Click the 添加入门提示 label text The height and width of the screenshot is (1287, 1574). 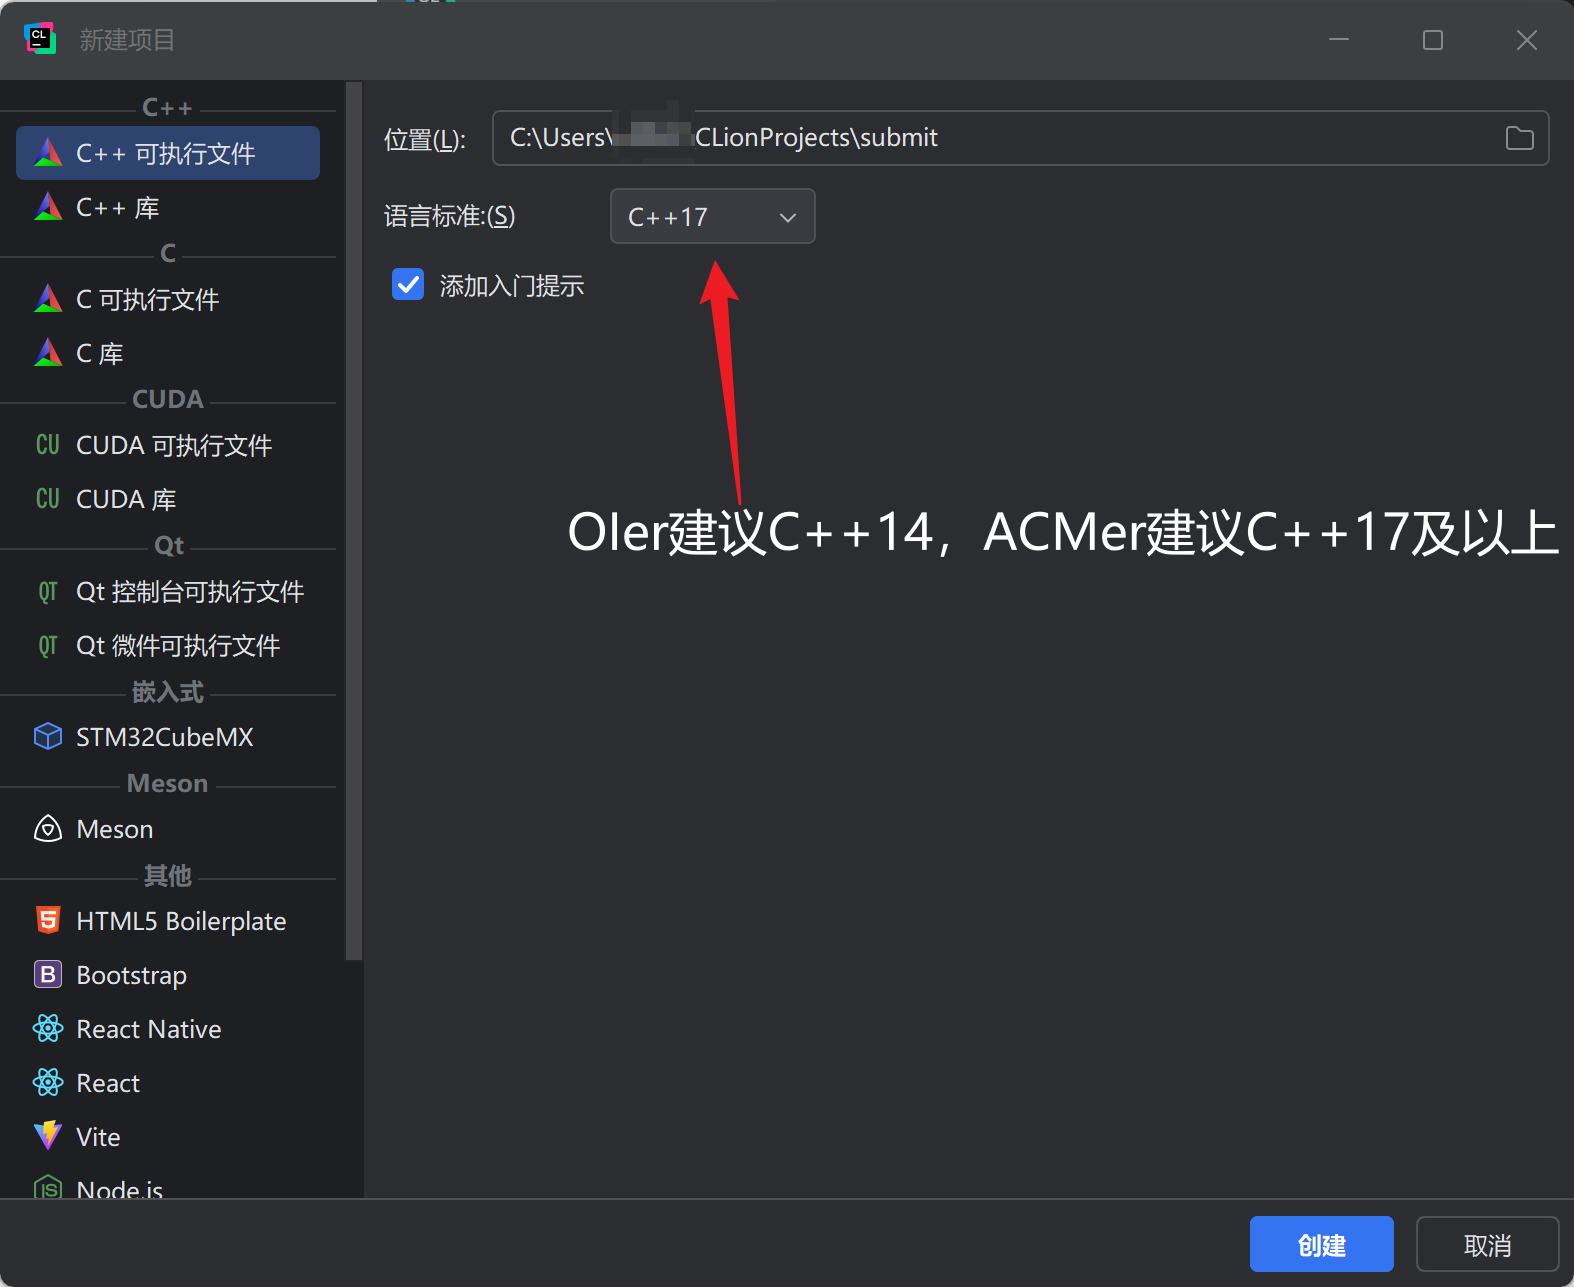click(x=512, y=286)
